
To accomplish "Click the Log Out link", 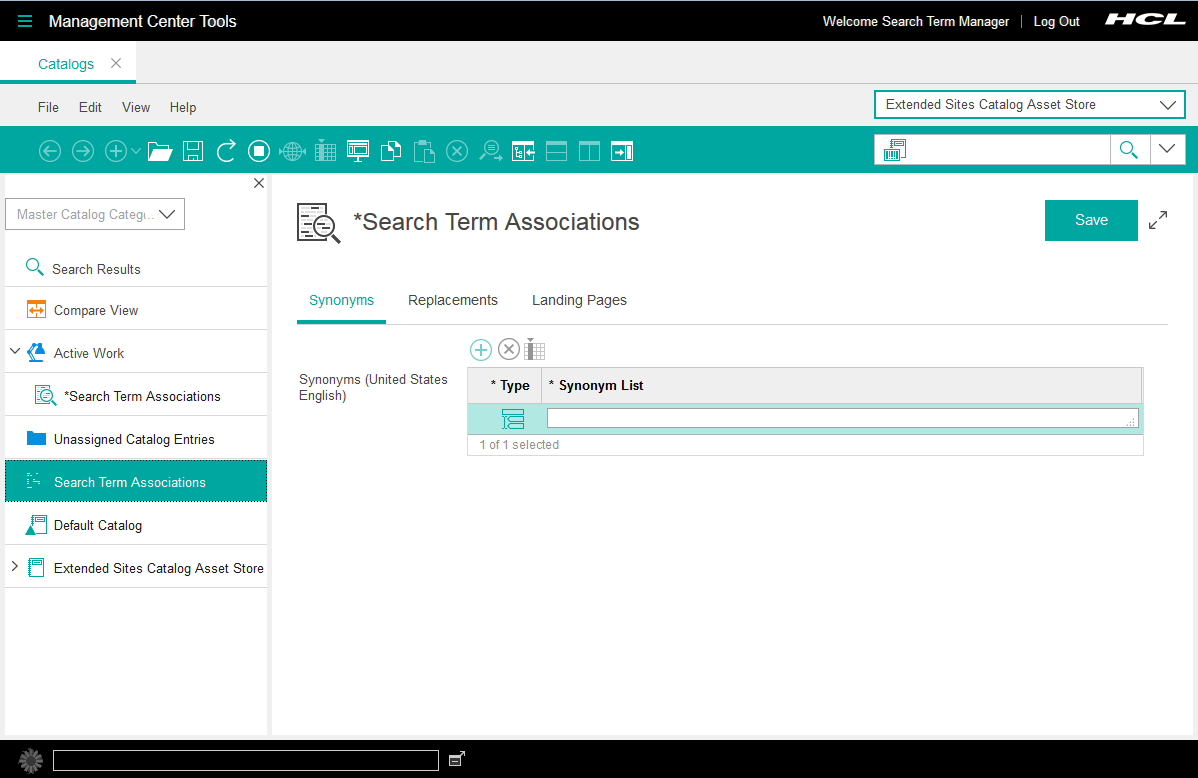I will pyautogui.click(x=1056, y=21).
